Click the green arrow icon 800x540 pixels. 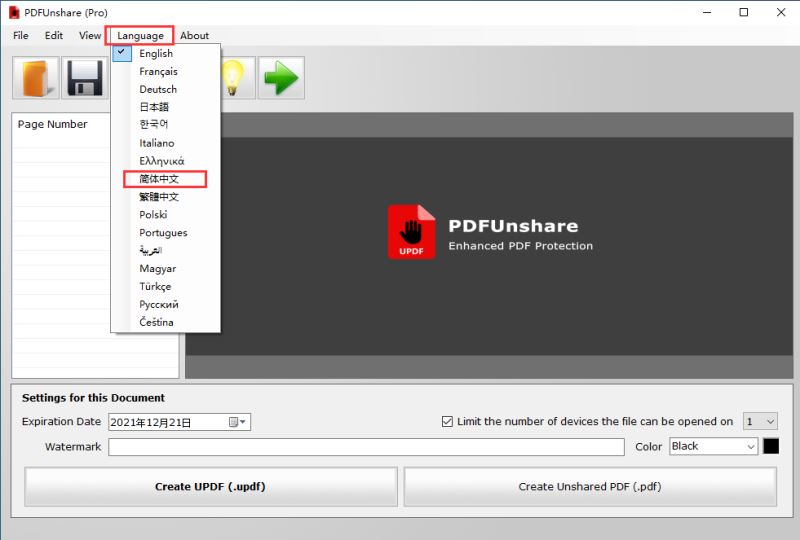281,78
